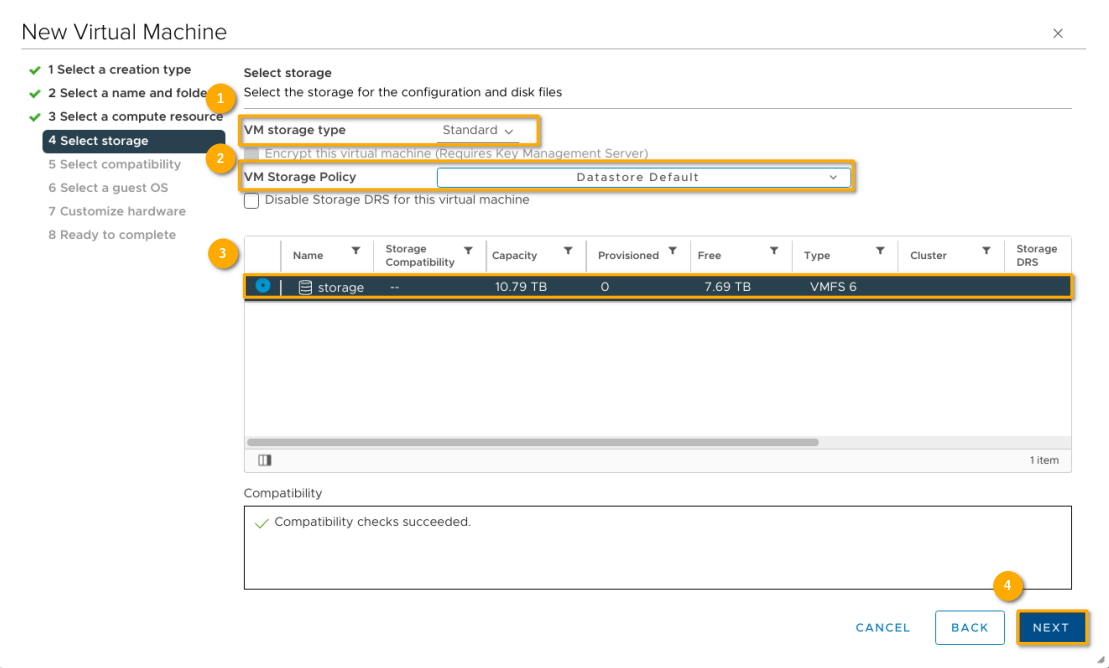
Task: Open the Provisioned column filter icon
Action: tap(673, 252)
